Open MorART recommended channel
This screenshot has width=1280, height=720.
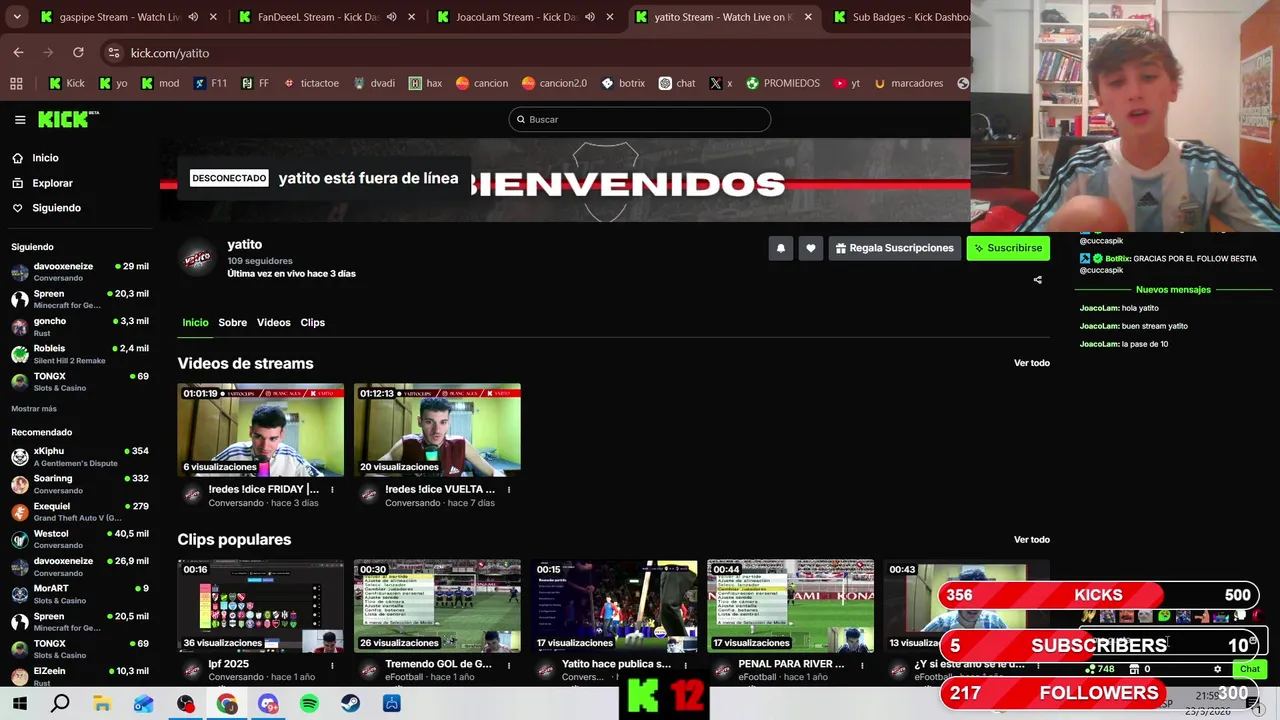pyautogui.click(x=80, y=594)
